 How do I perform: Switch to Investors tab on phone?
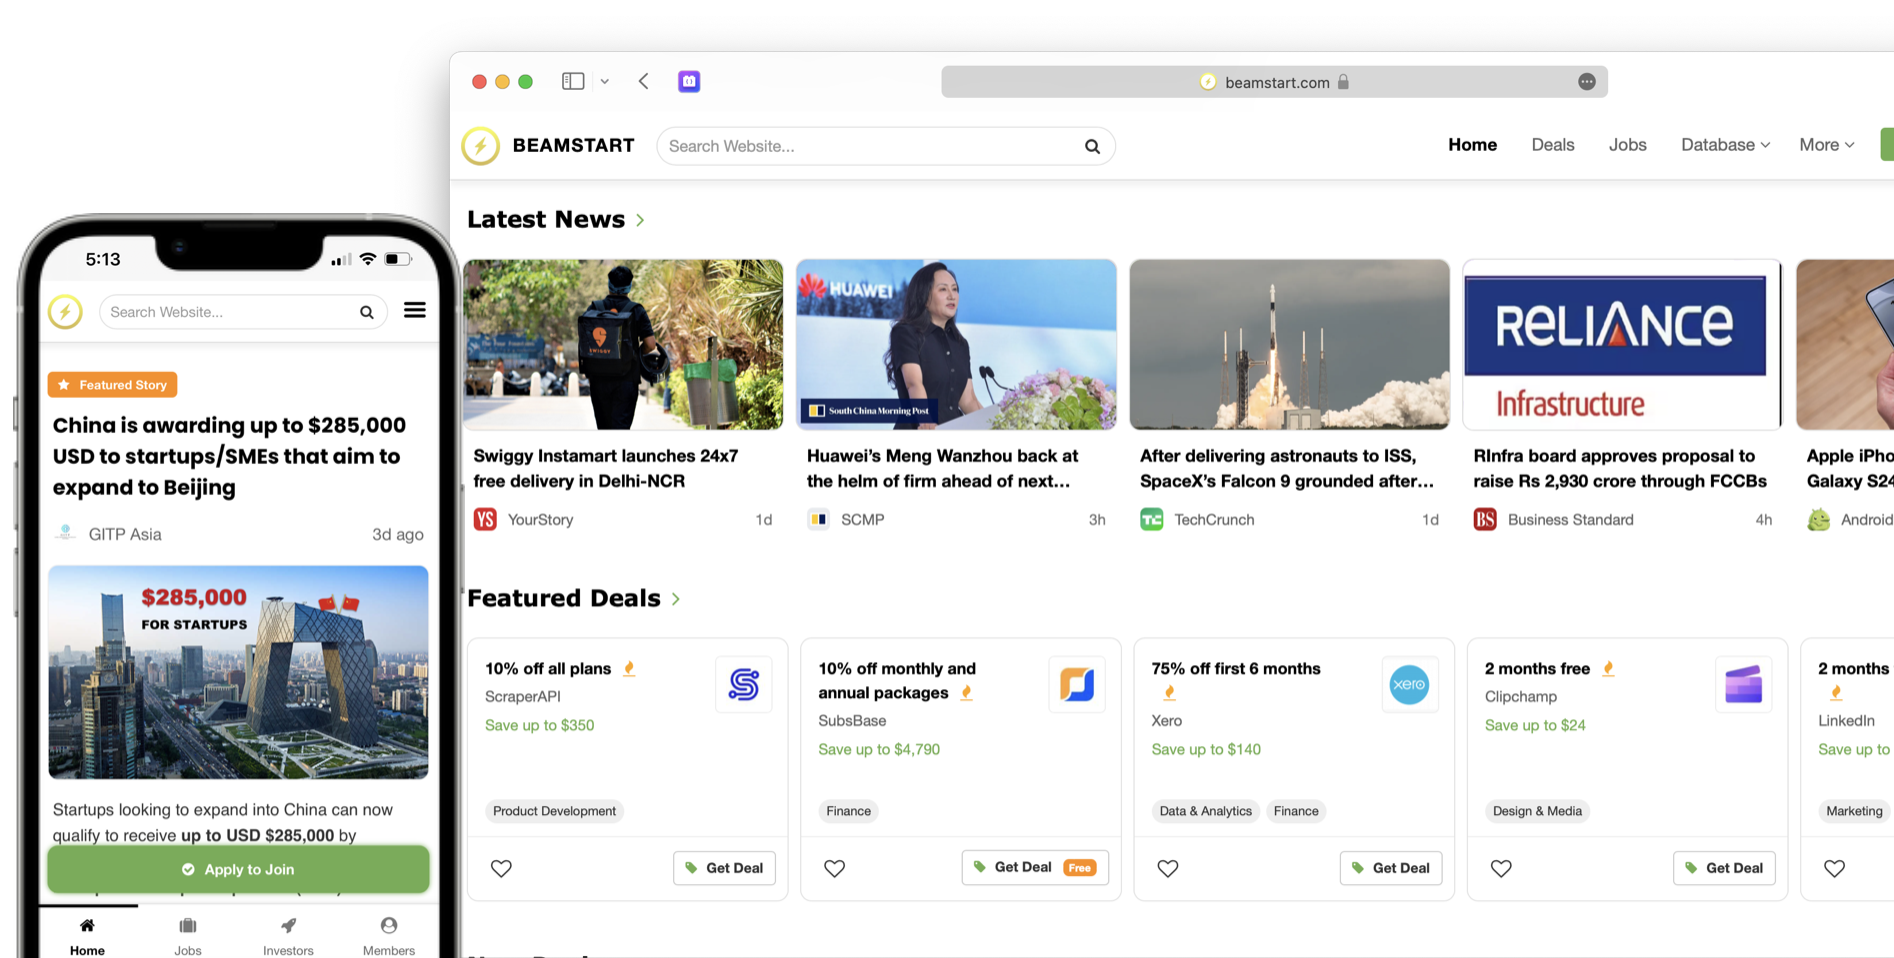[288, 937]
